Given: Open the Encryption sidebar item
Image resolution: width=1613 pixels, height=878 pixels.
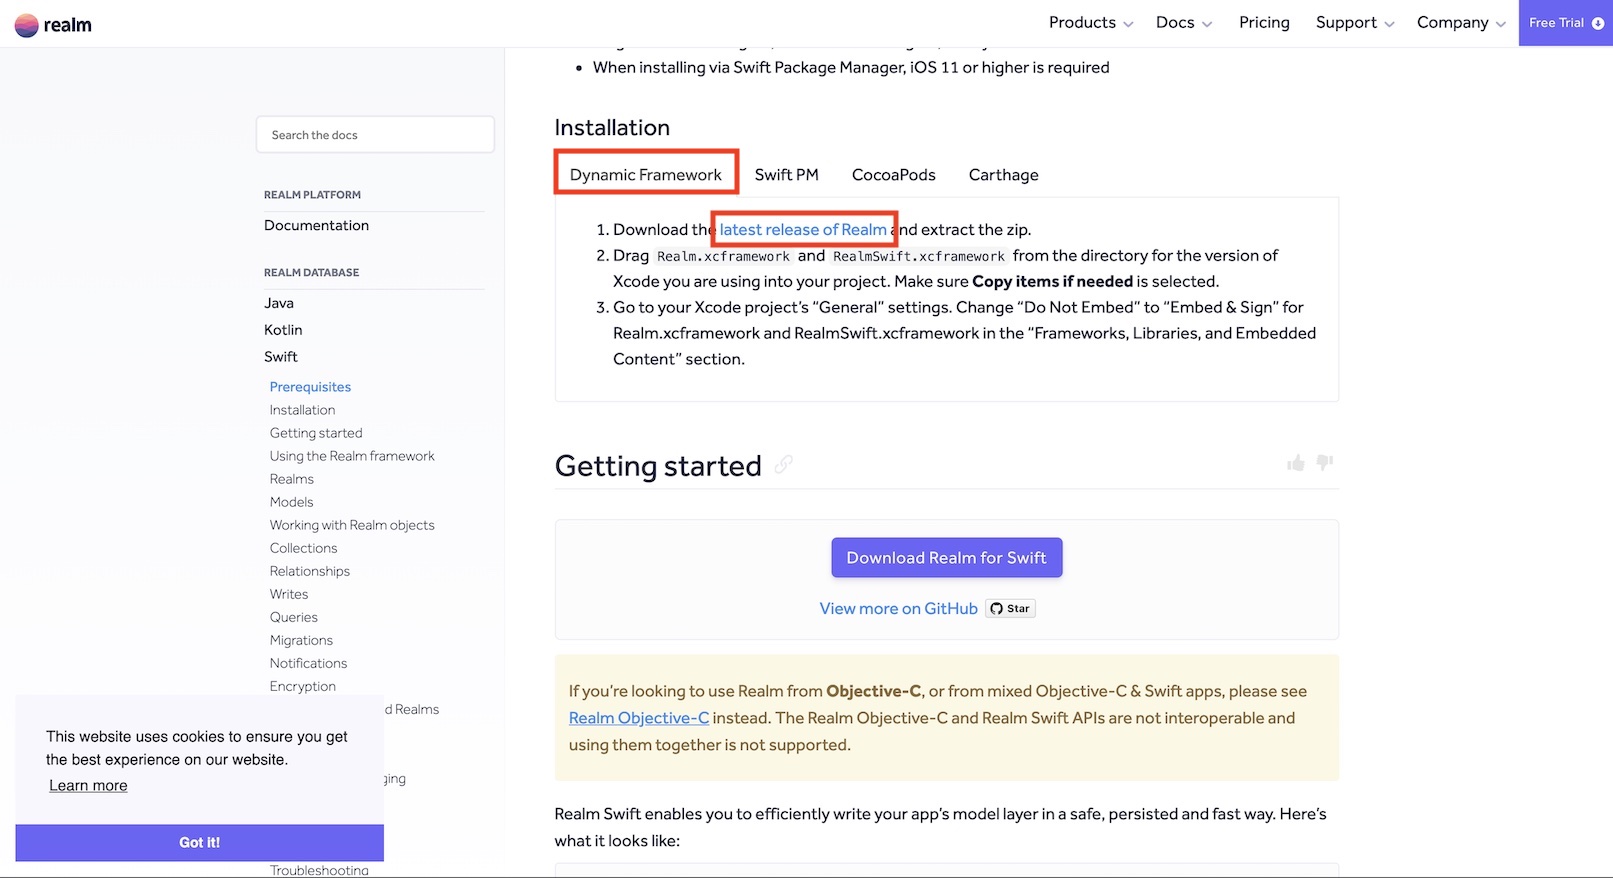Looking at the screenshot, I should point(303,686).
